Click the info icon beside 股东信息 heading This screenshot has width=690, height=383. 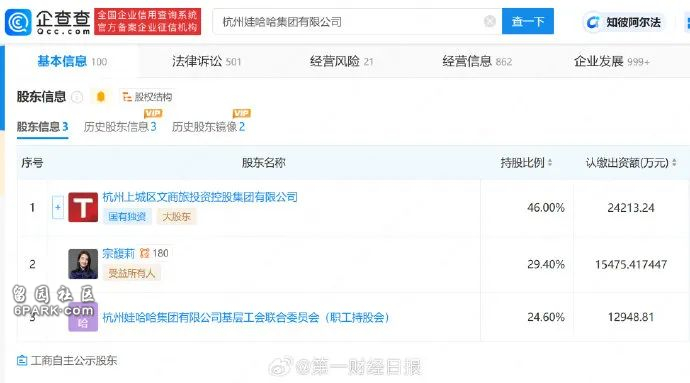[77, 96]
